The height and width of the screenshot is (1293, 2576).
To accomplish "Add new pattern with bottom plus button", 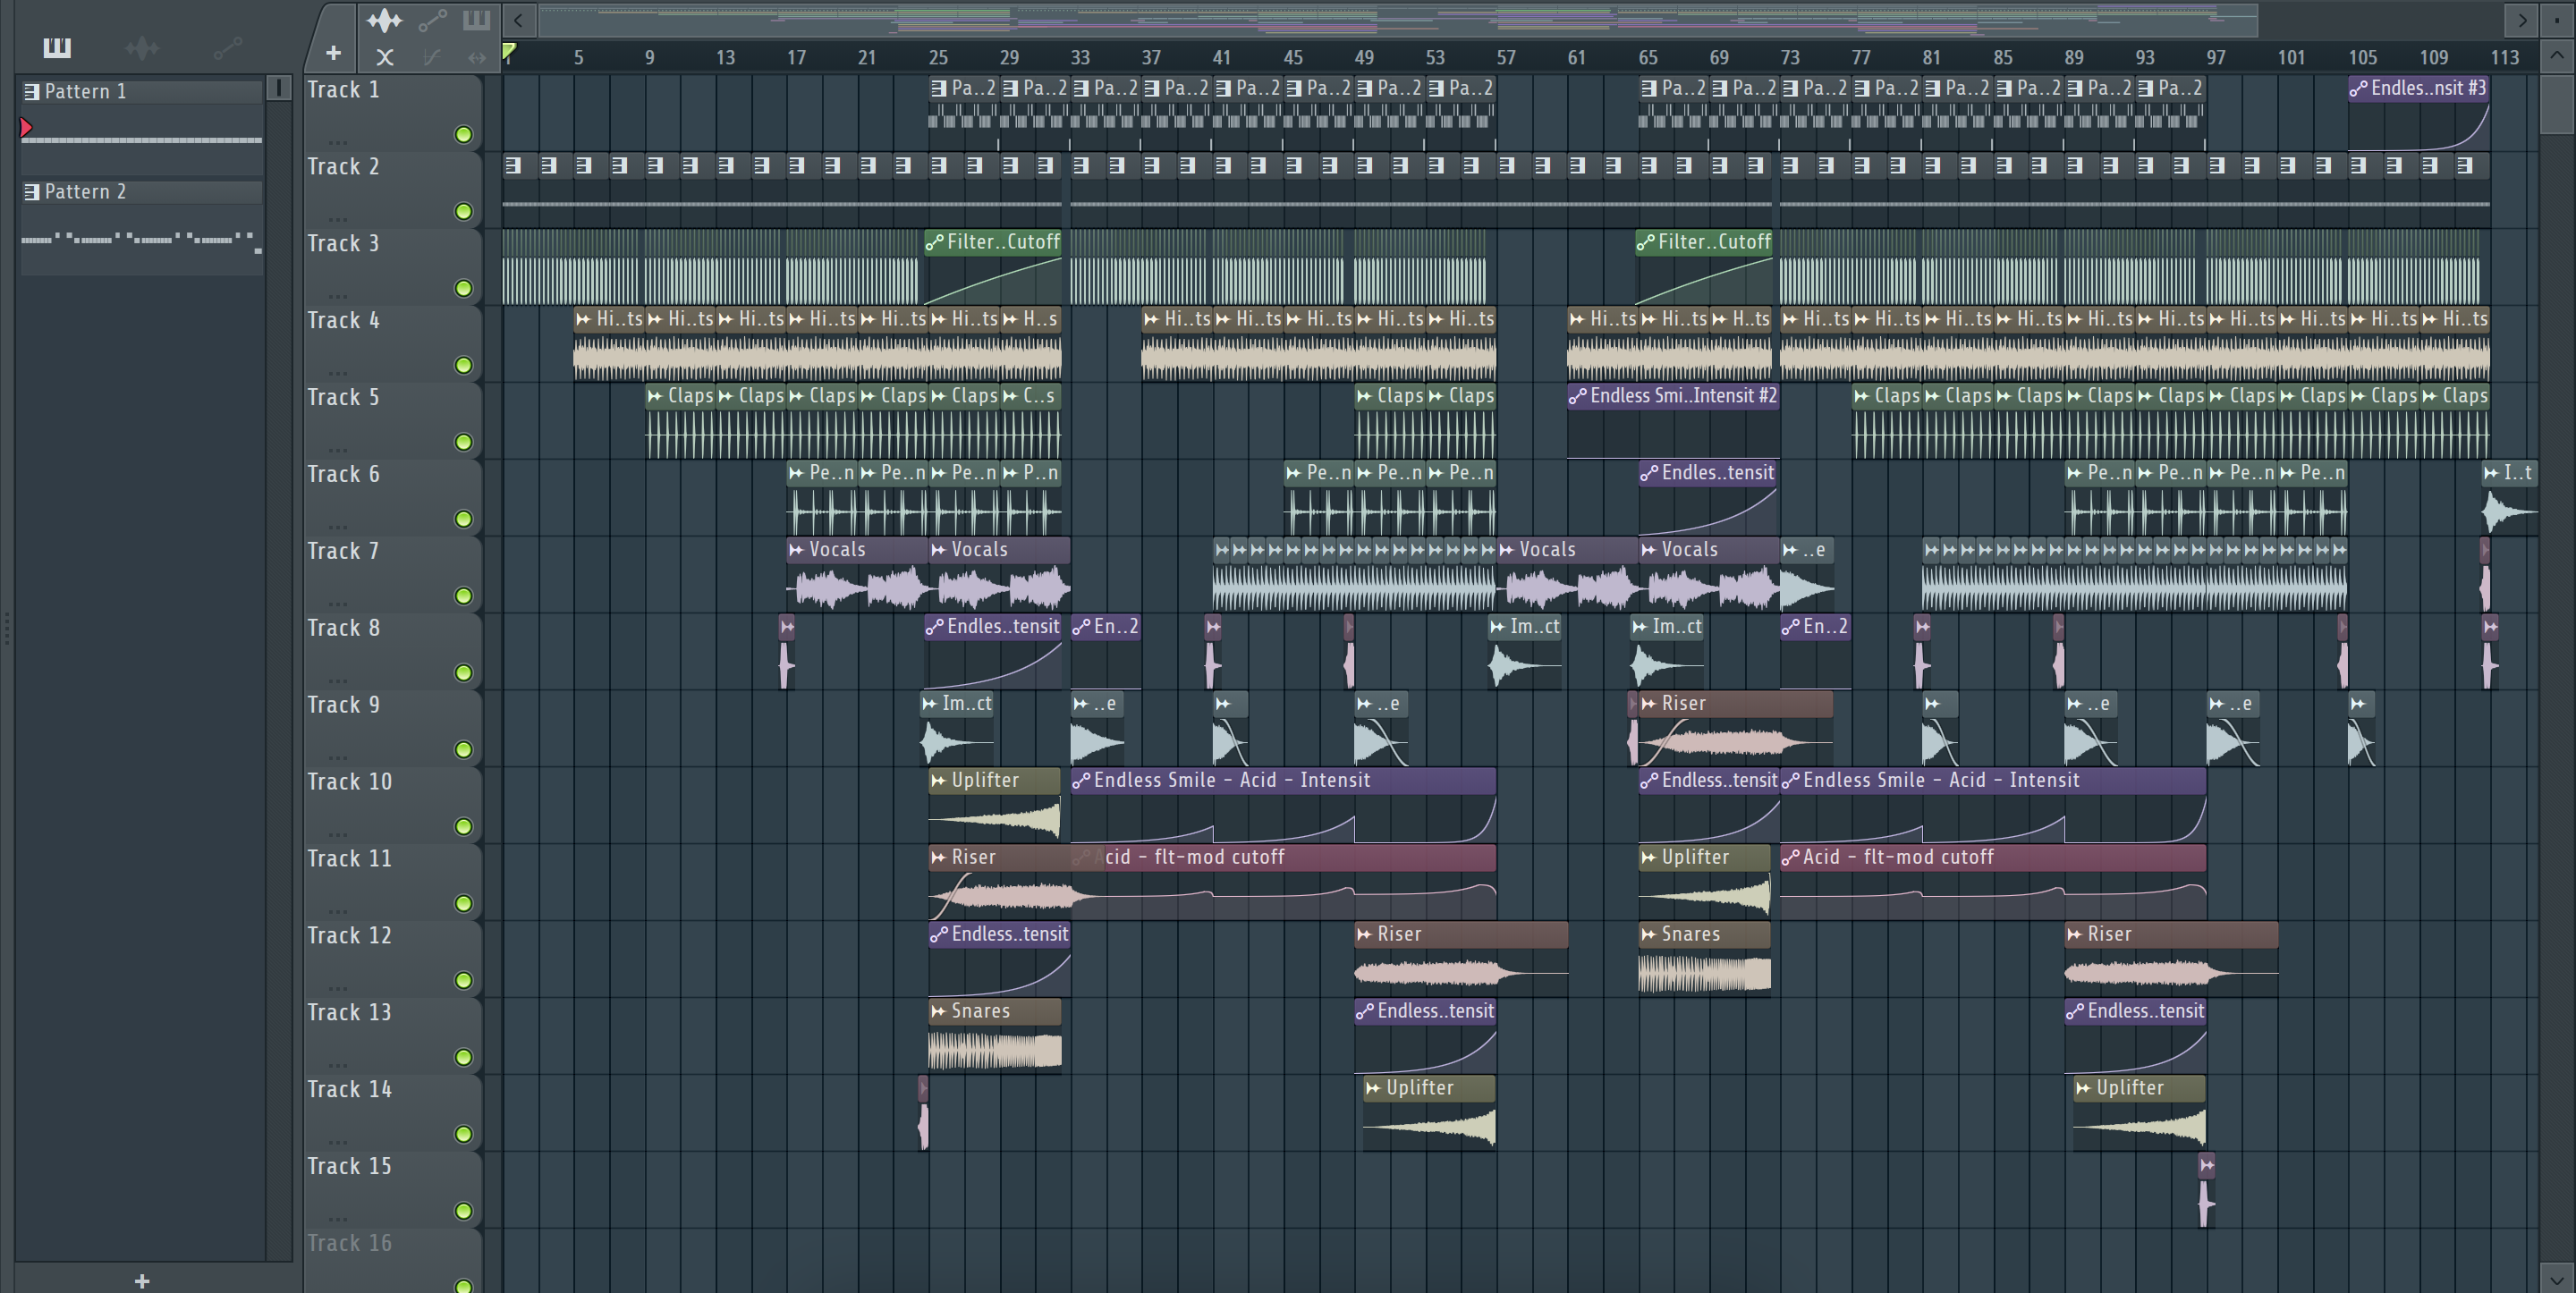I will coord(142,1280).
